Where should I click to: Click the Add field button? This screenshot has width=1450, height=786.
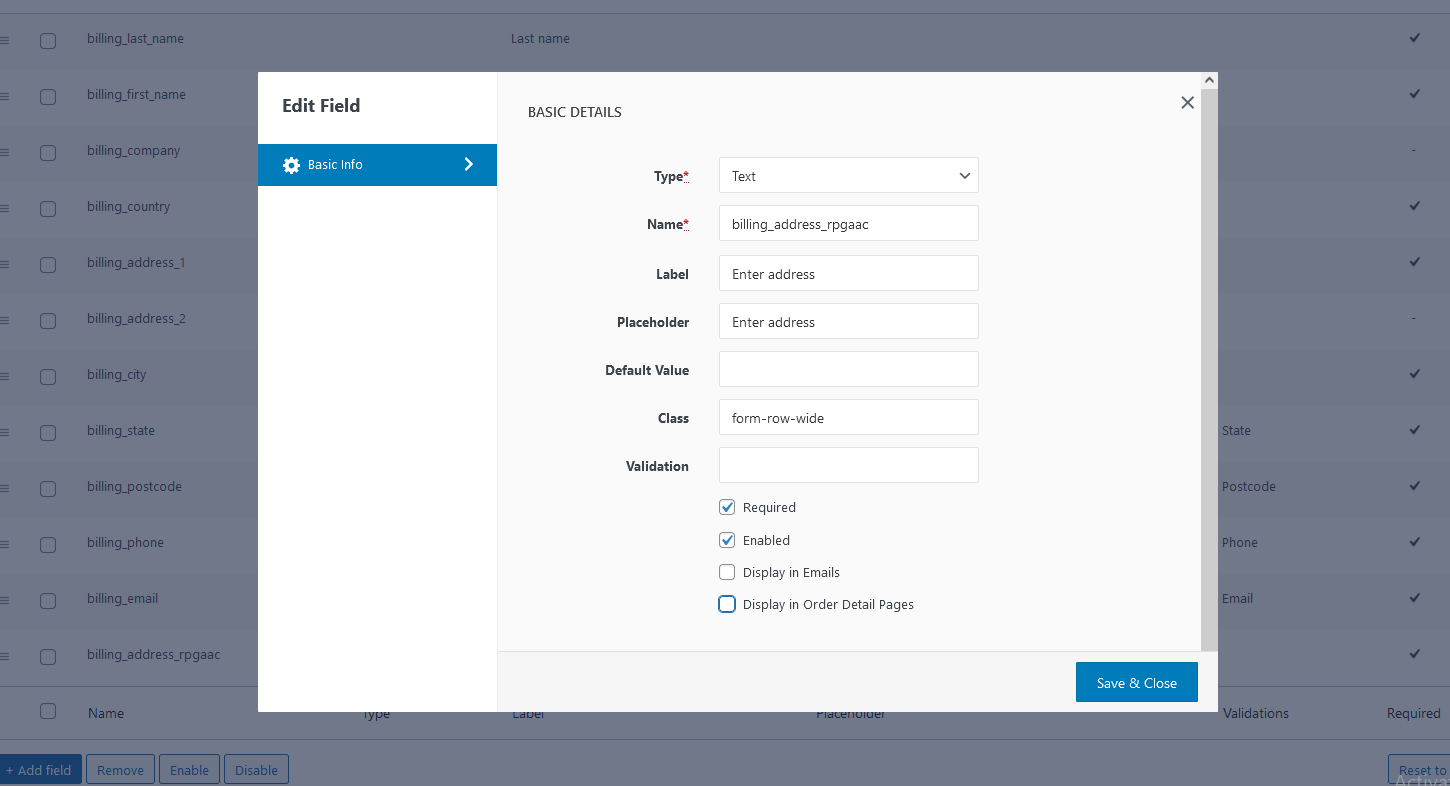pos(40,770)
